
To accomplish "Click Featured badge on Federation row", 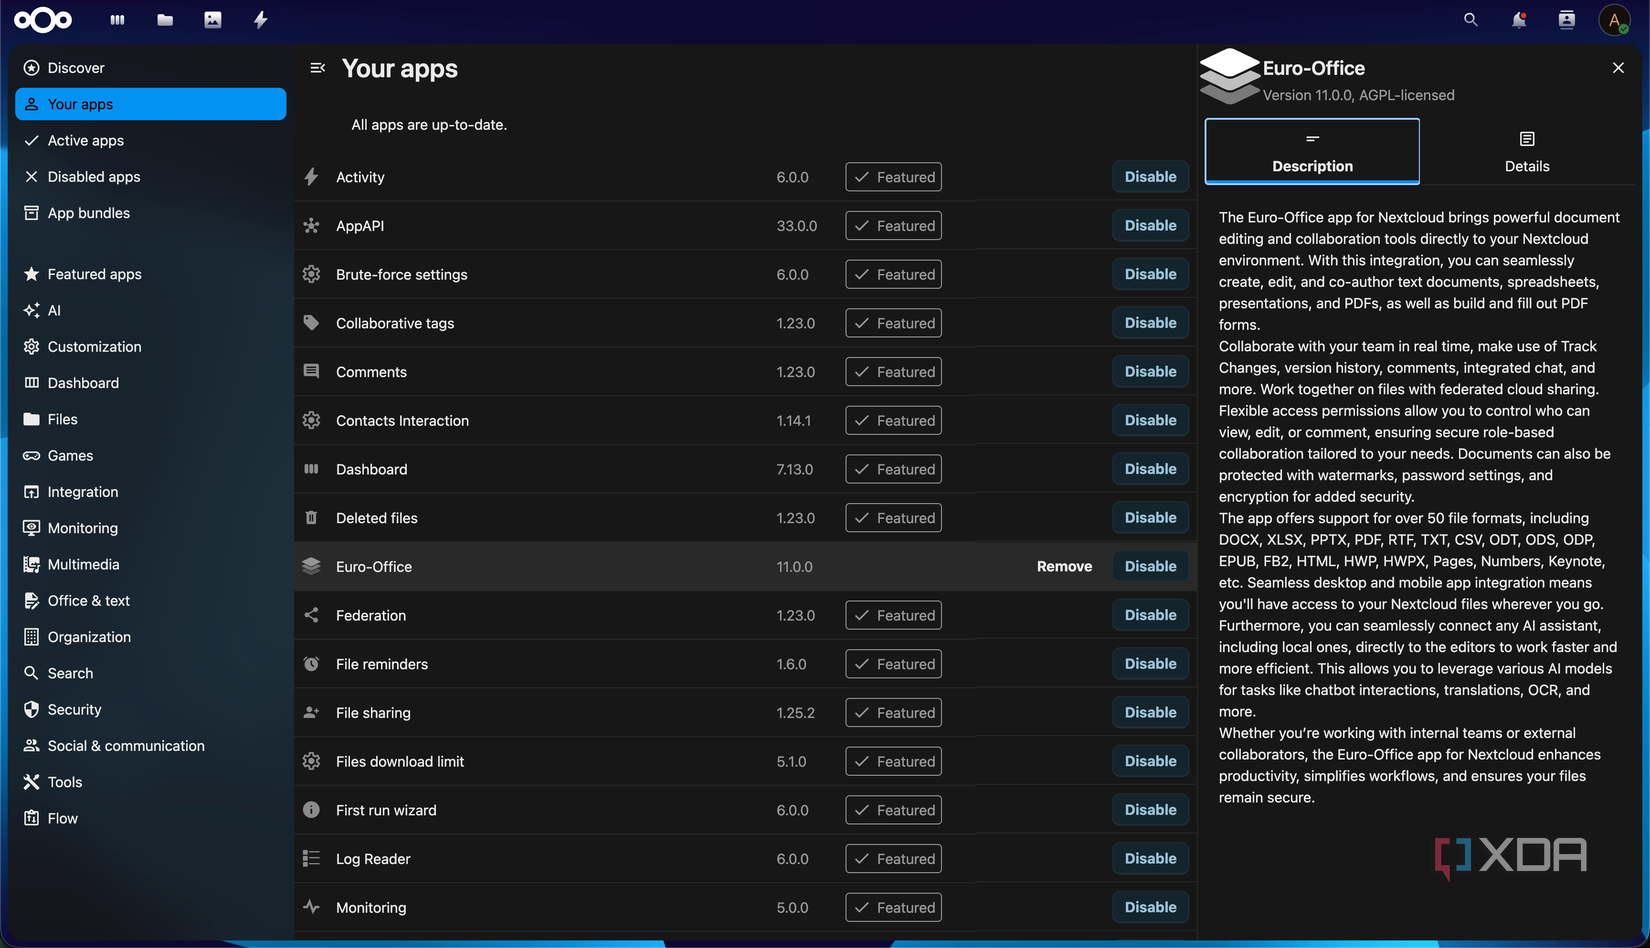I will (x=893, y=616).
